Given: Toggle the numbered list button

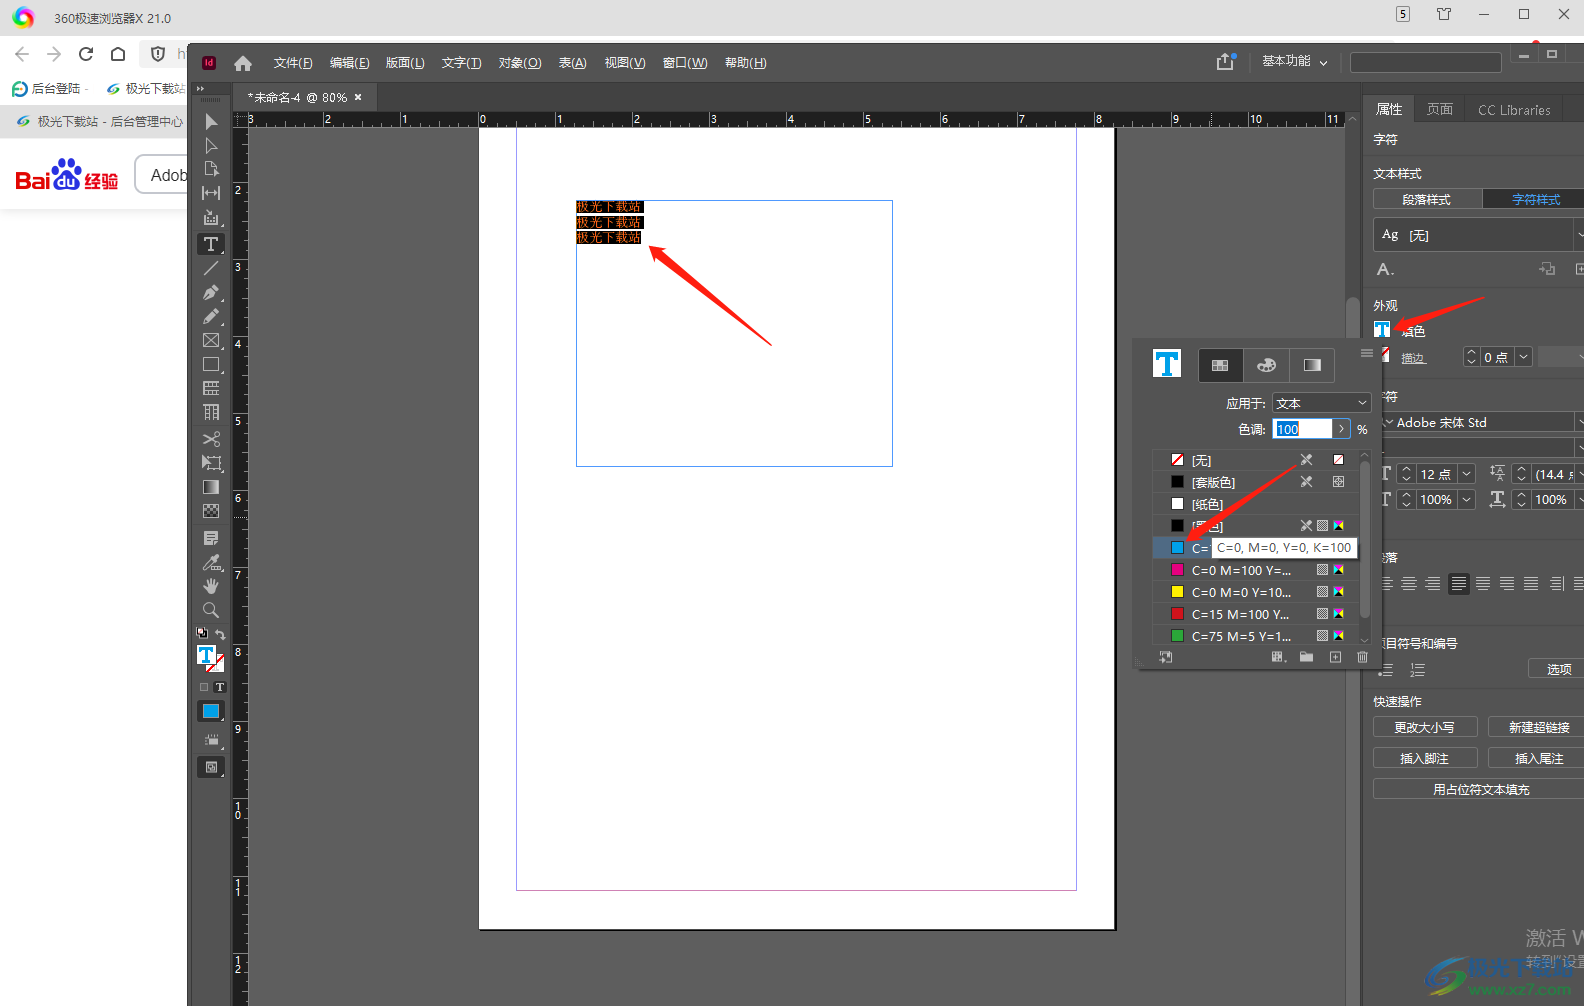Looking at the screenshot, I should [1417, 670].
